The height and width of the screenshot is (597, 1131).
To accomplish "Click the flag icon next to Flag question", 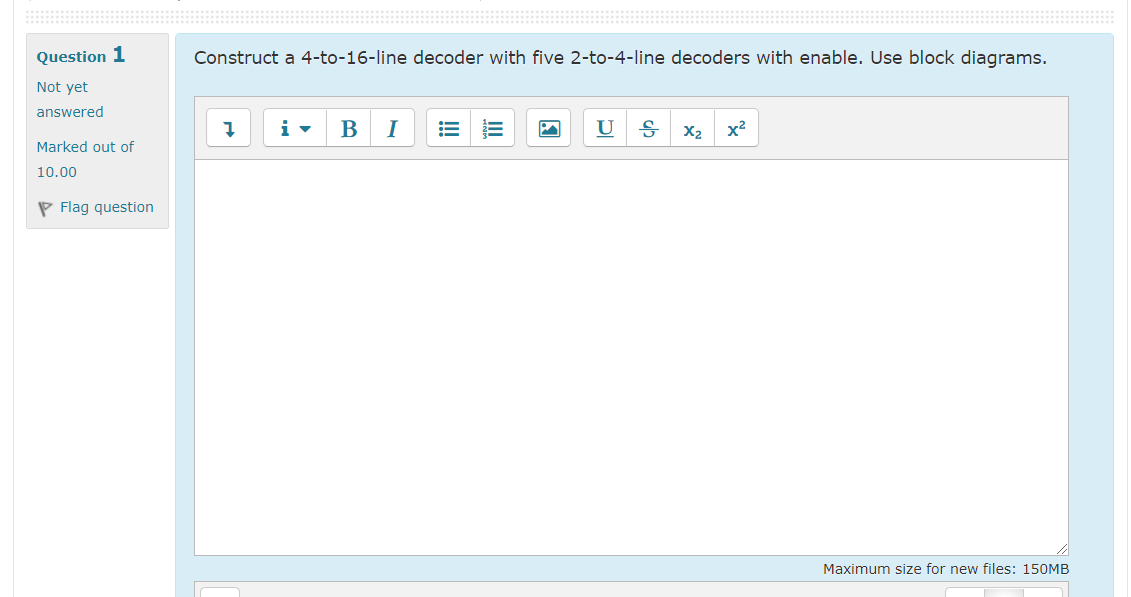I will (x=44, y=208).
